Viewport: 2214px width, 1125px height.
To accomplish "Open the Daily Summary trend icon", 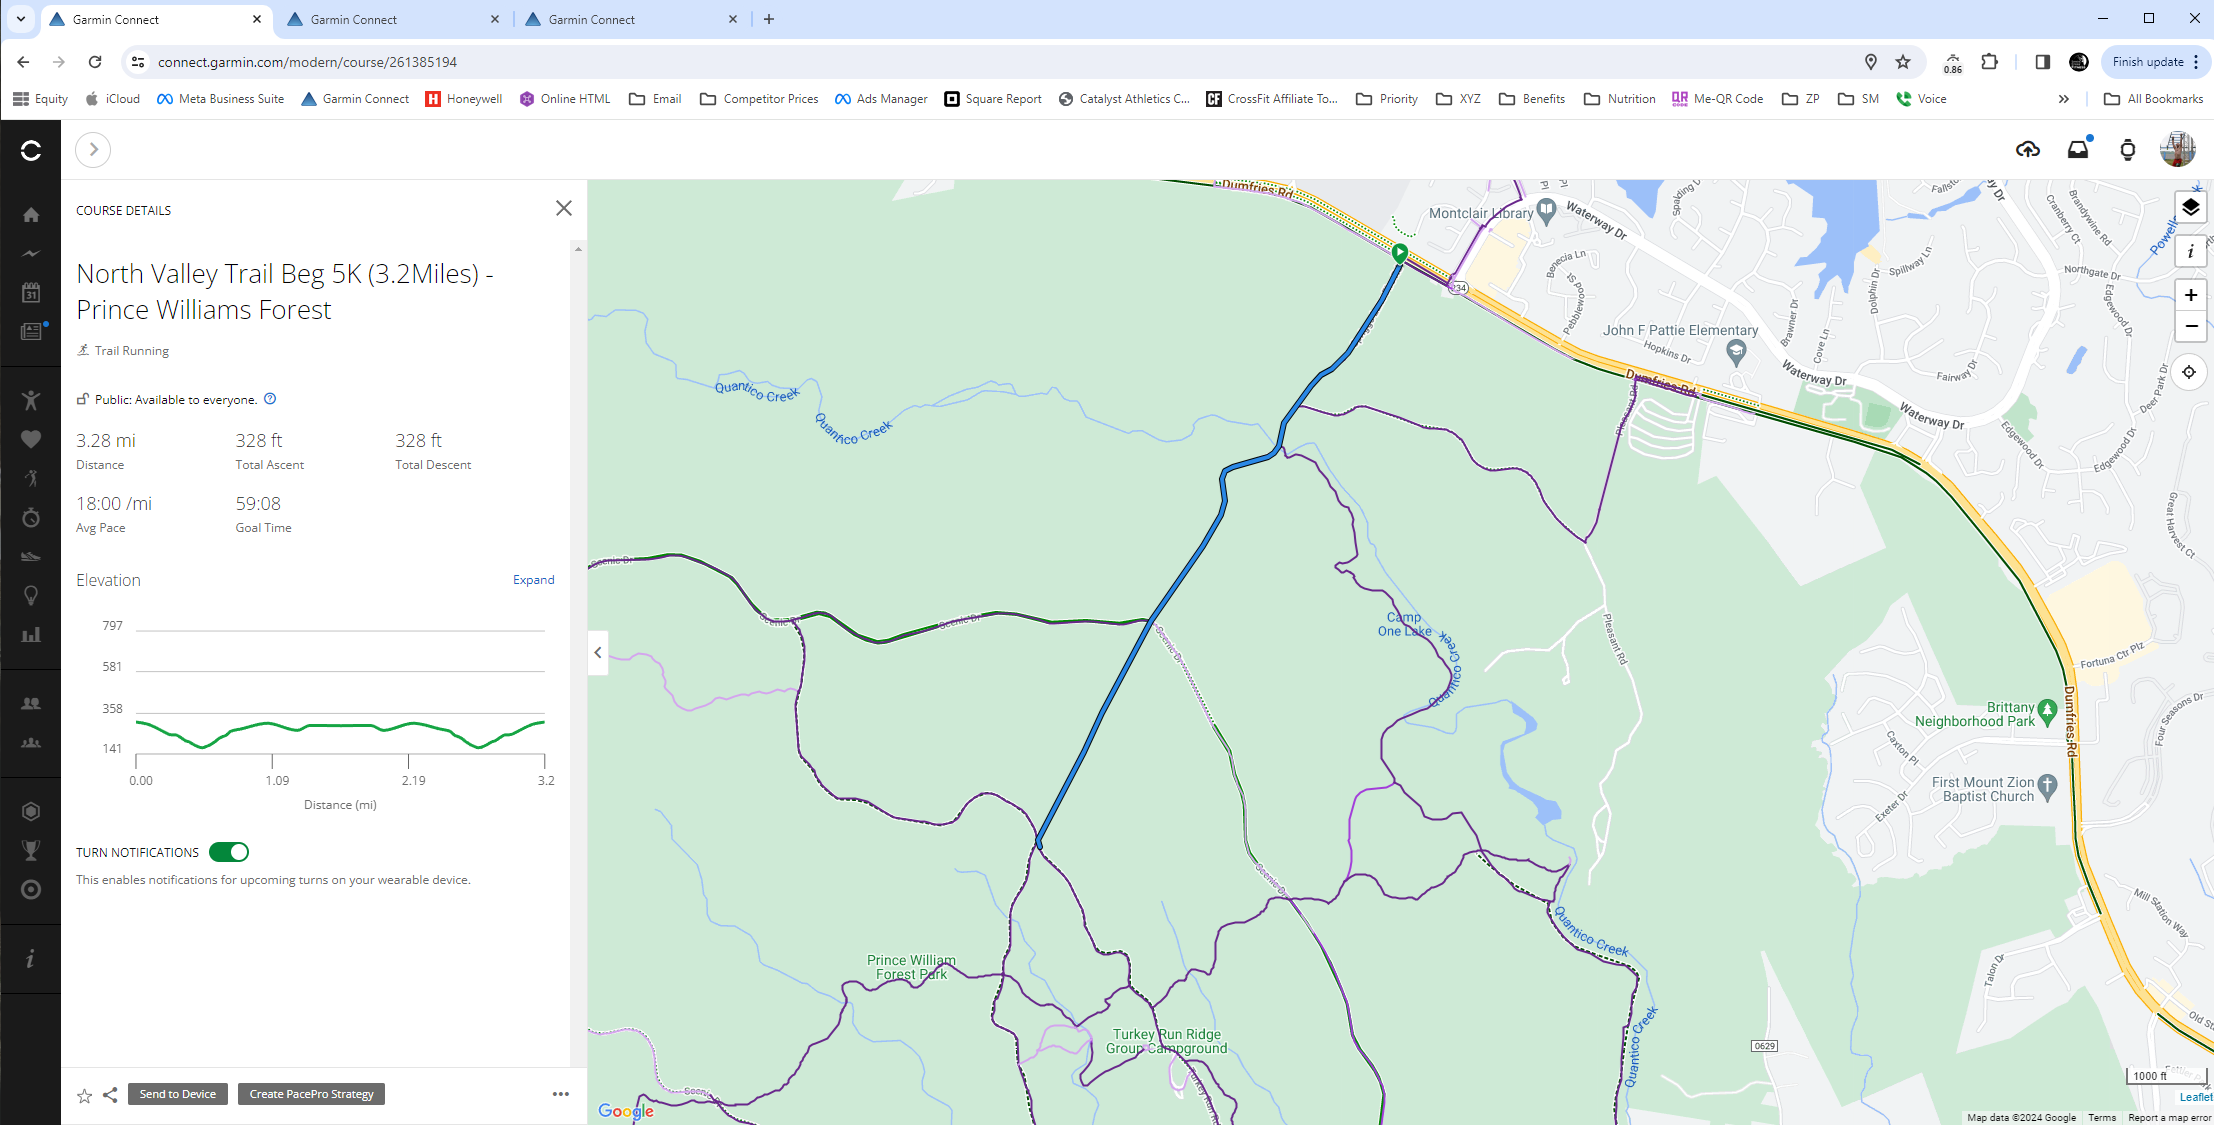I will click(31, 254).
